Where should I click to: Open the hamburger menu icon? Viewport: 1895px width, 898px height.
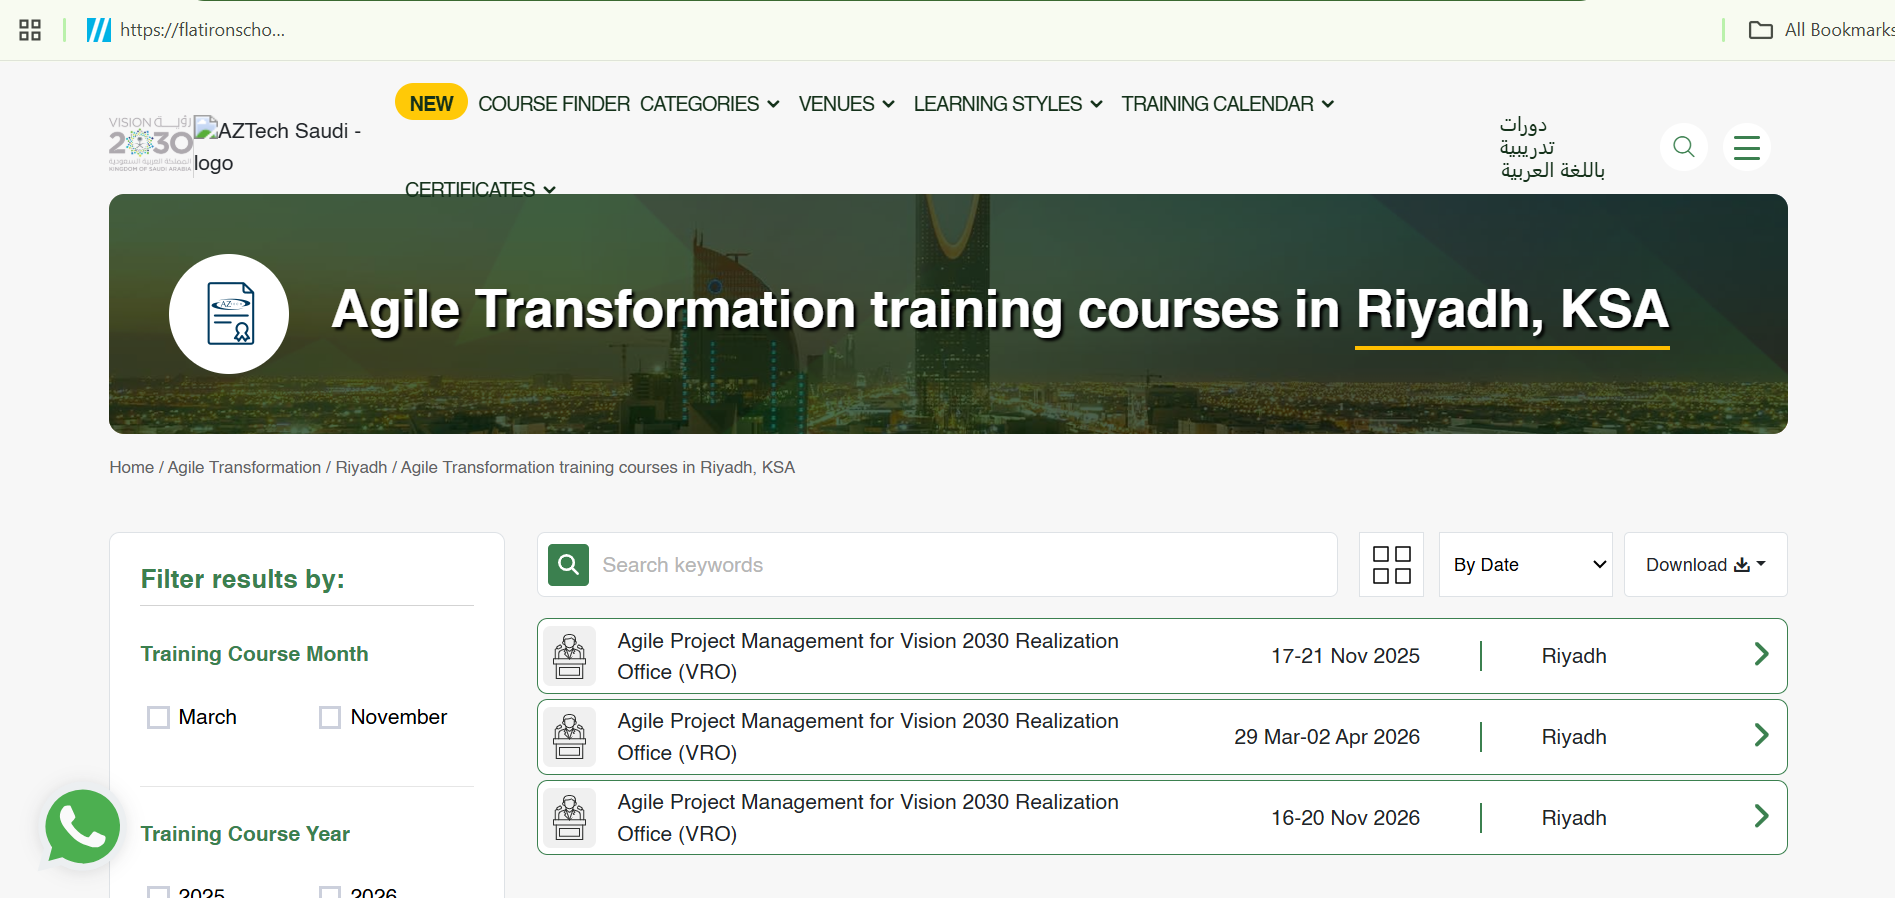tap(1747, 147)
